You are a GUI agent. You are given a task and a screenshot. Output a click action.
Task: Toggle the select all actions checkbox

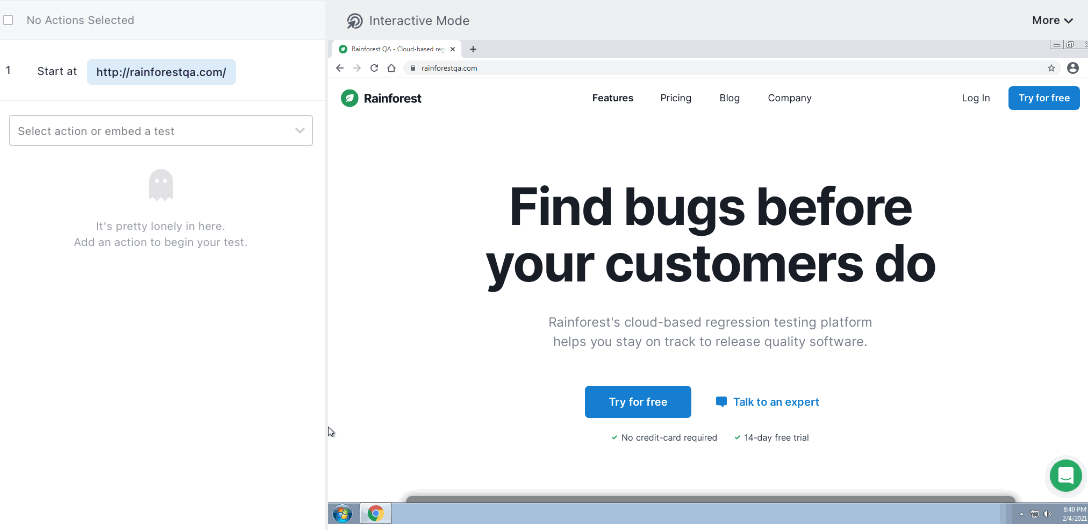[x=8, y=20]
